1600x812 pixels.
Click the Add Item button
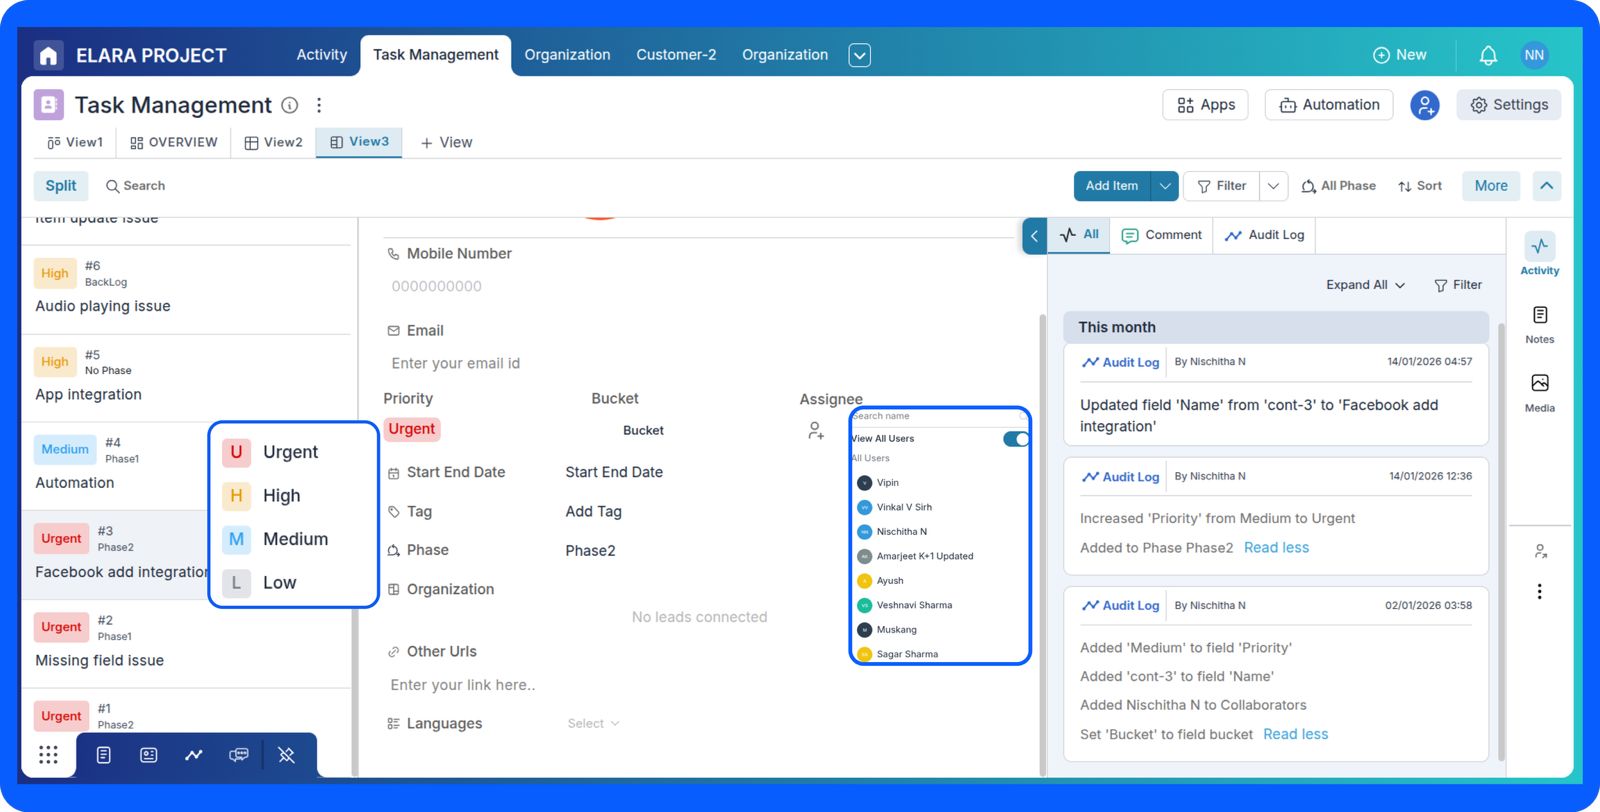click(x=1112, y=186)
